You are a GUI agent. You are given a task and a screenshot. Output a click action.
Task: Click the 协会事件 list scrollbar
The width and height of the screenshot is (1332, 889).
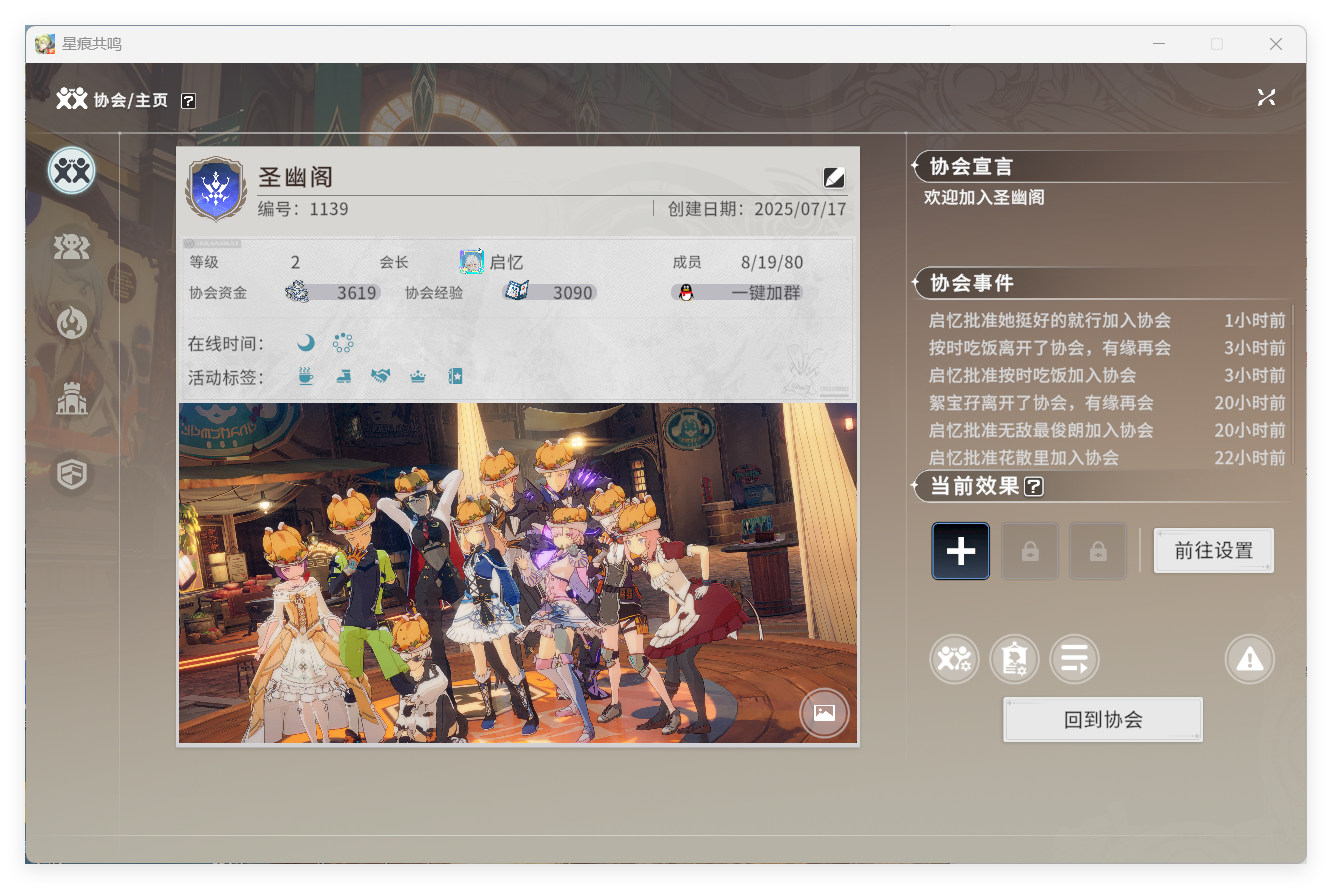(1293, 386)
